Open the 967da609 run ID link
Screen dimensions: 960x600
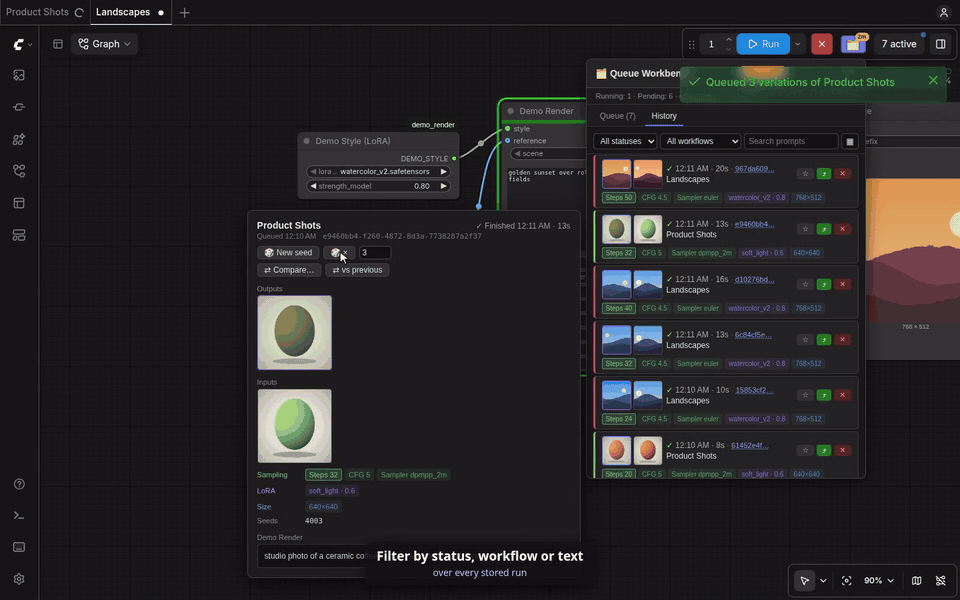754,169
